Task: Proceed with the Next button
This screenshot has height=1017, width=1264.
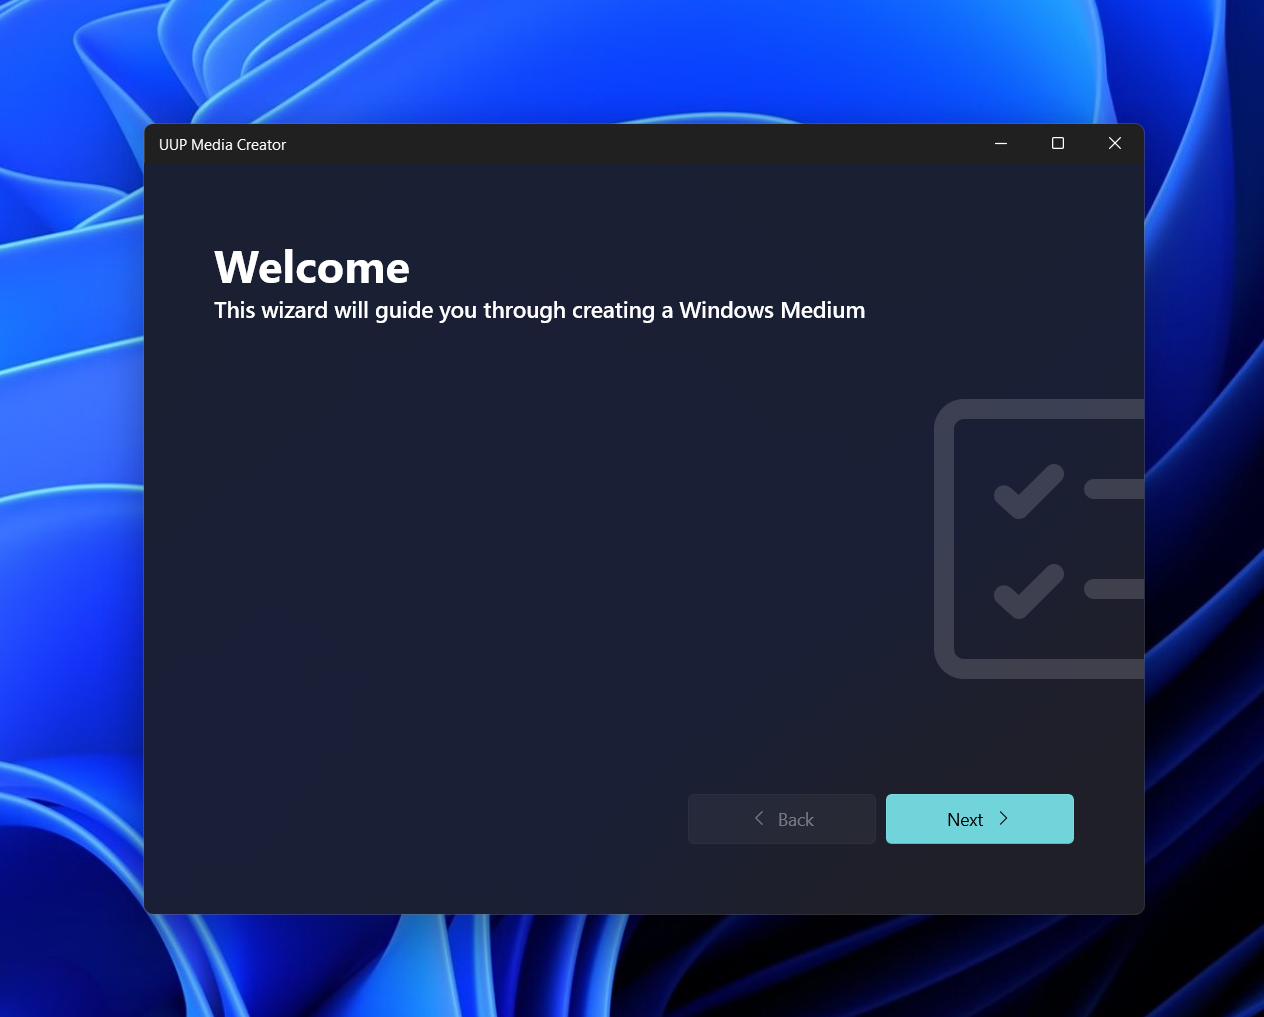Action: click(x=980, y=819)
